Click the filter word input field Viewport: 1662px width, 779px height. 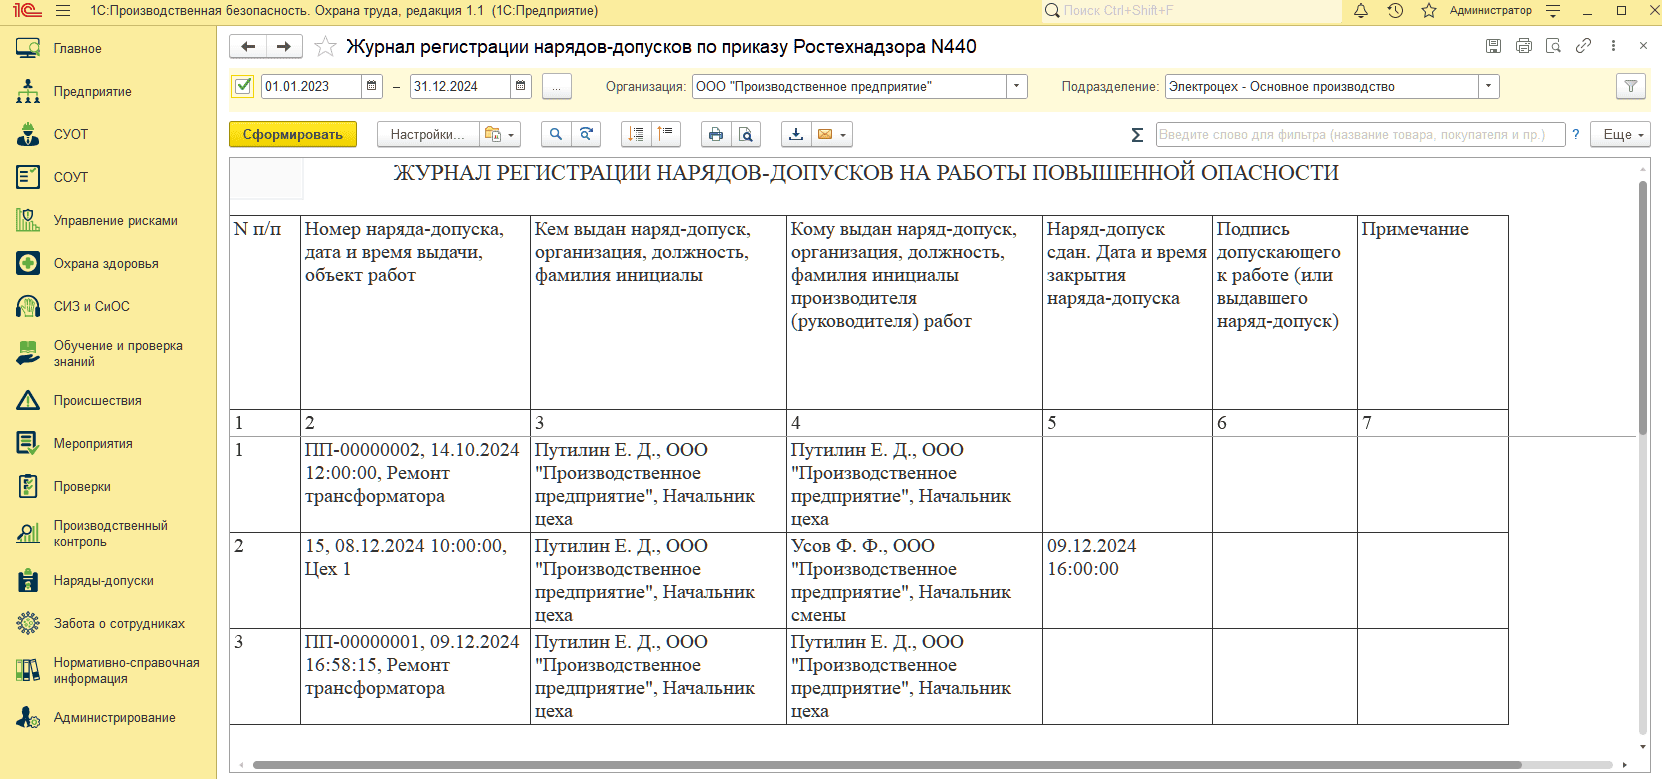click(1360, 134)
